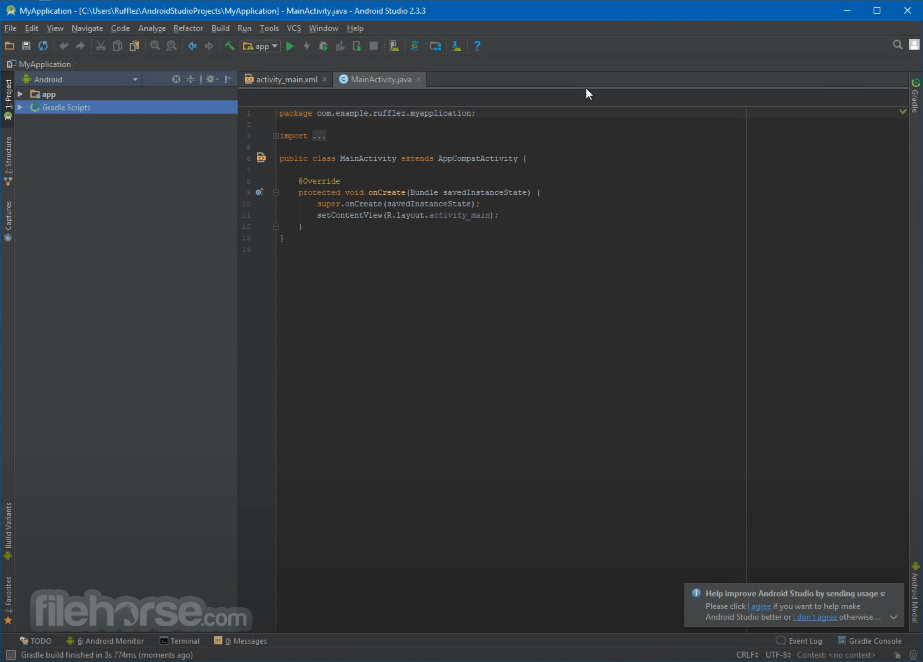Viewport: 923px width, 662px height.
Task: Toggle the Captures side tool window
Action: (x=8, y=221)
